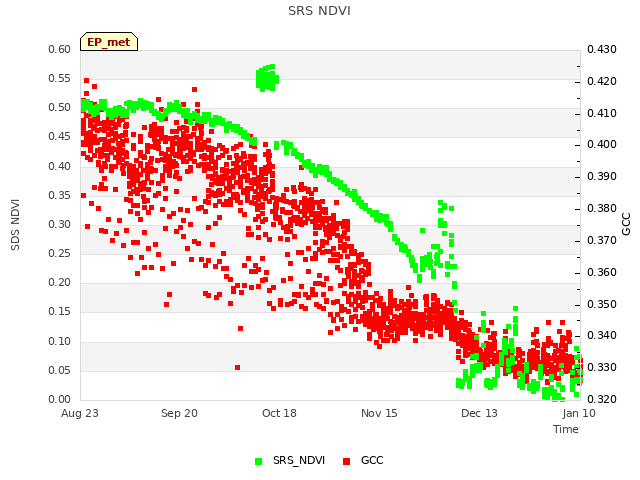The width and height of the screenshot is (640, 480).
Task: Click the Sep 20 date tick label
Action: point(179,413)
